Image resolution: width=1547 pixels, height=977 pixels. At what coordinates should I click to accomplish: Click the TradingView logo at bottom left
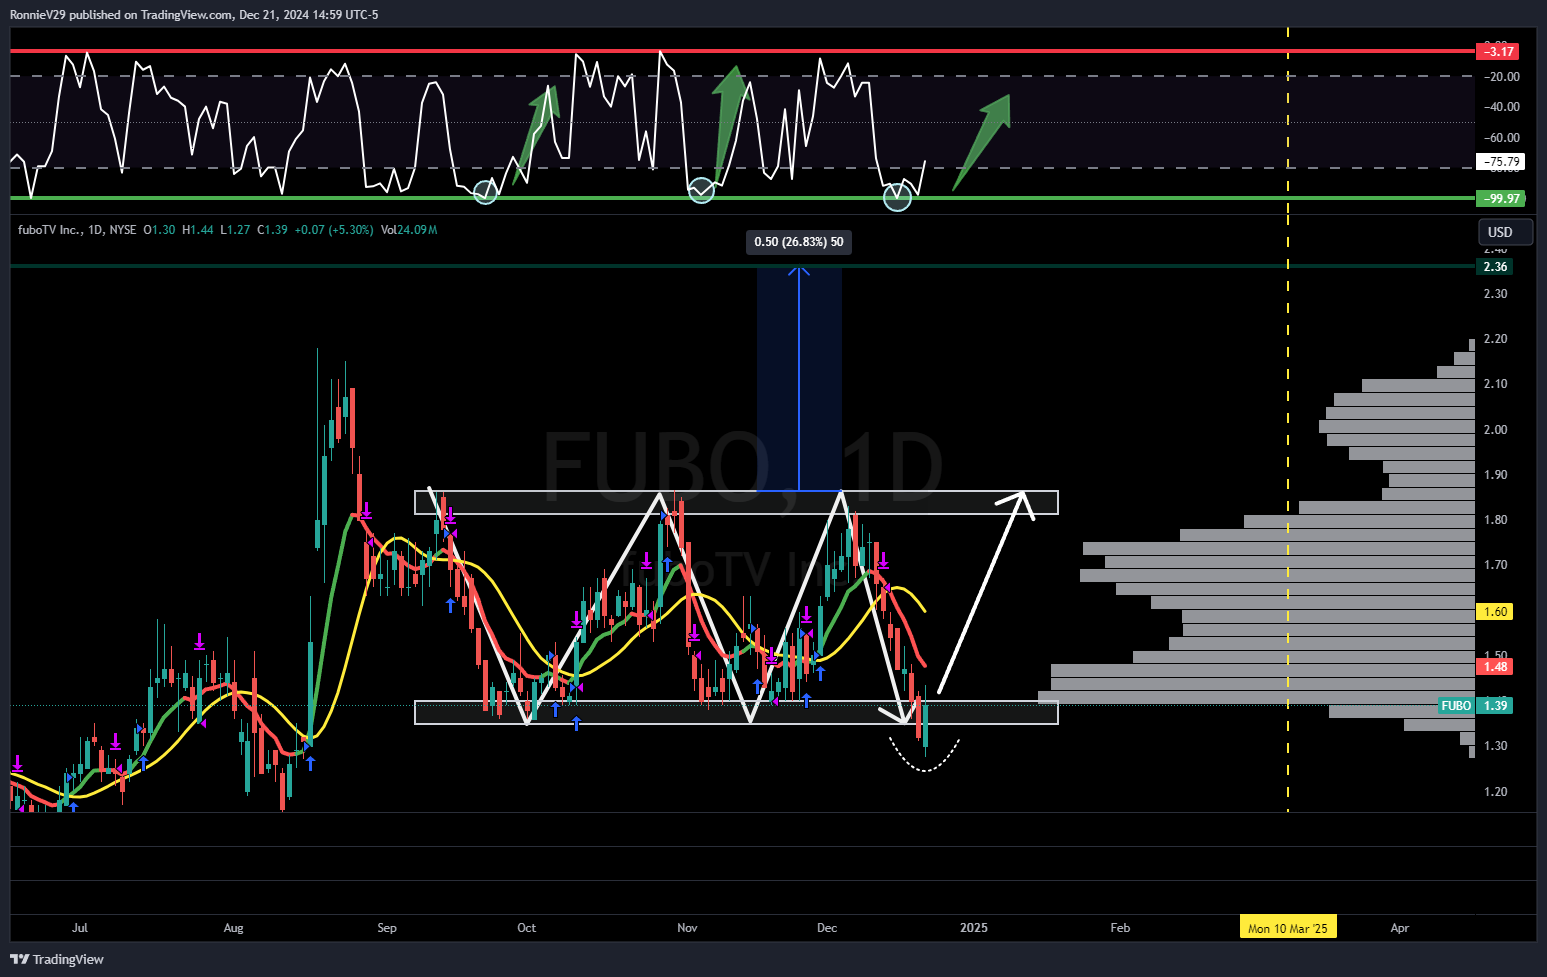click(x=57, y=959)
